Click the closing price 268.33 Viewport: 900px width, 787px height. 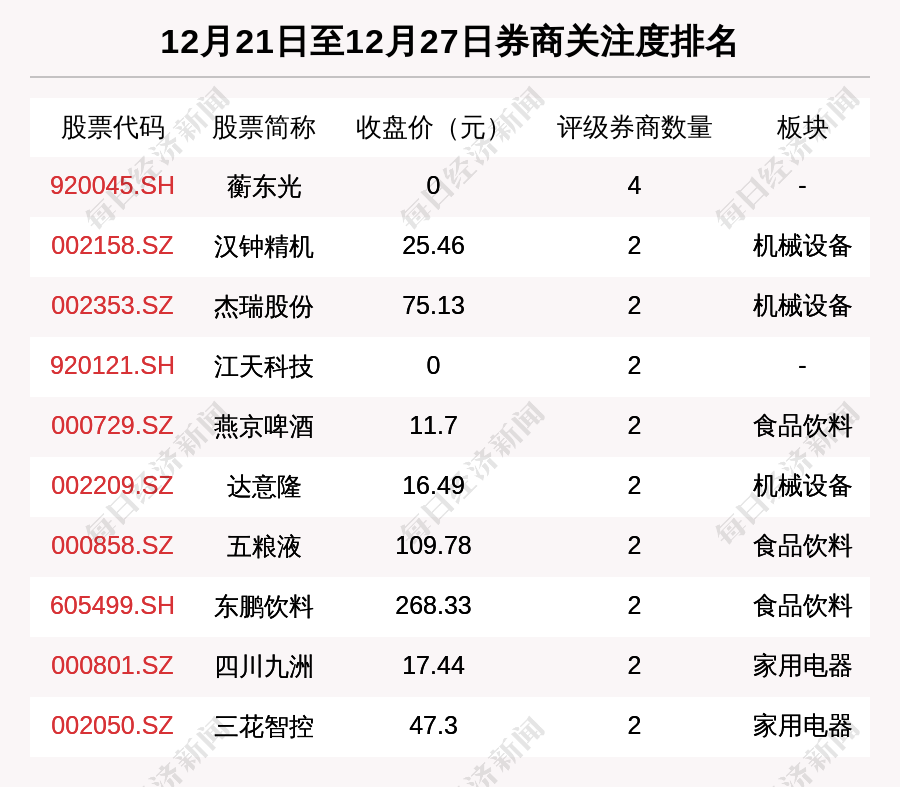433,606
